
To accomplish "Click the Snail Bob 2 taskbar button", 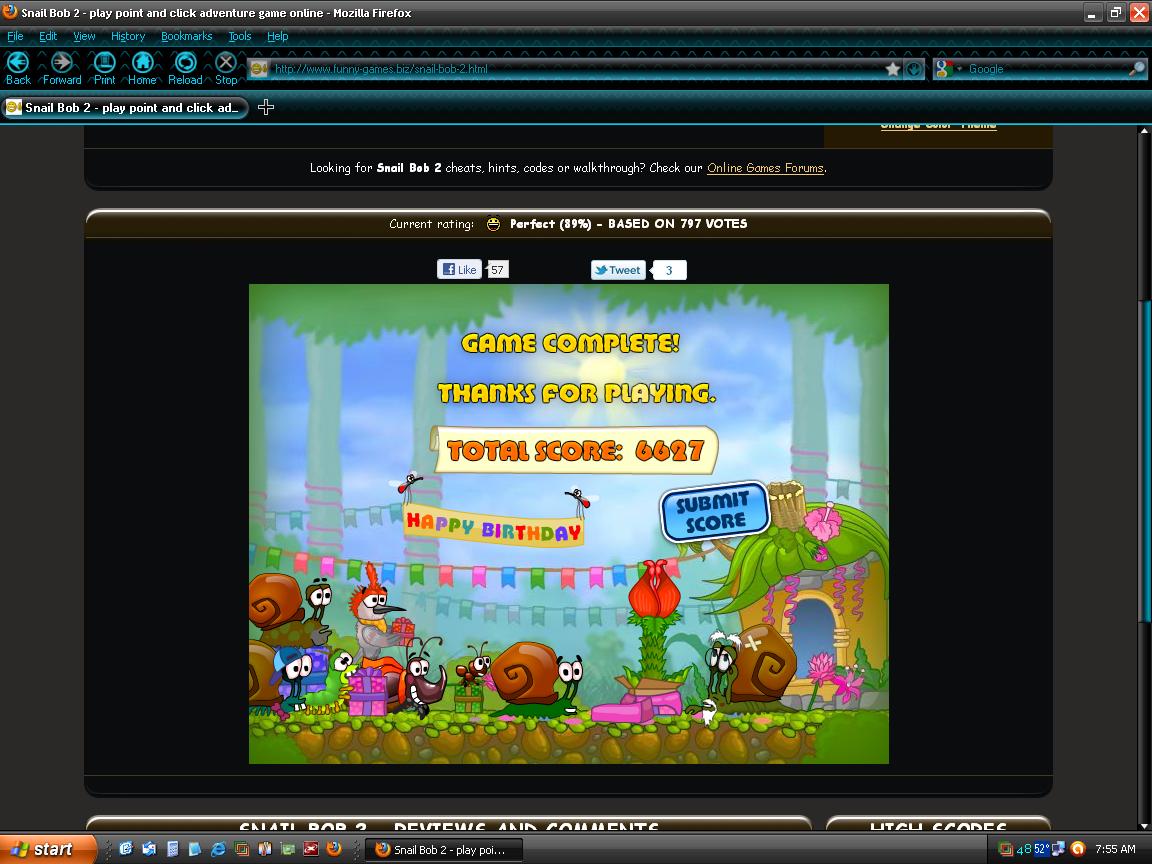I will click(444, 850).
